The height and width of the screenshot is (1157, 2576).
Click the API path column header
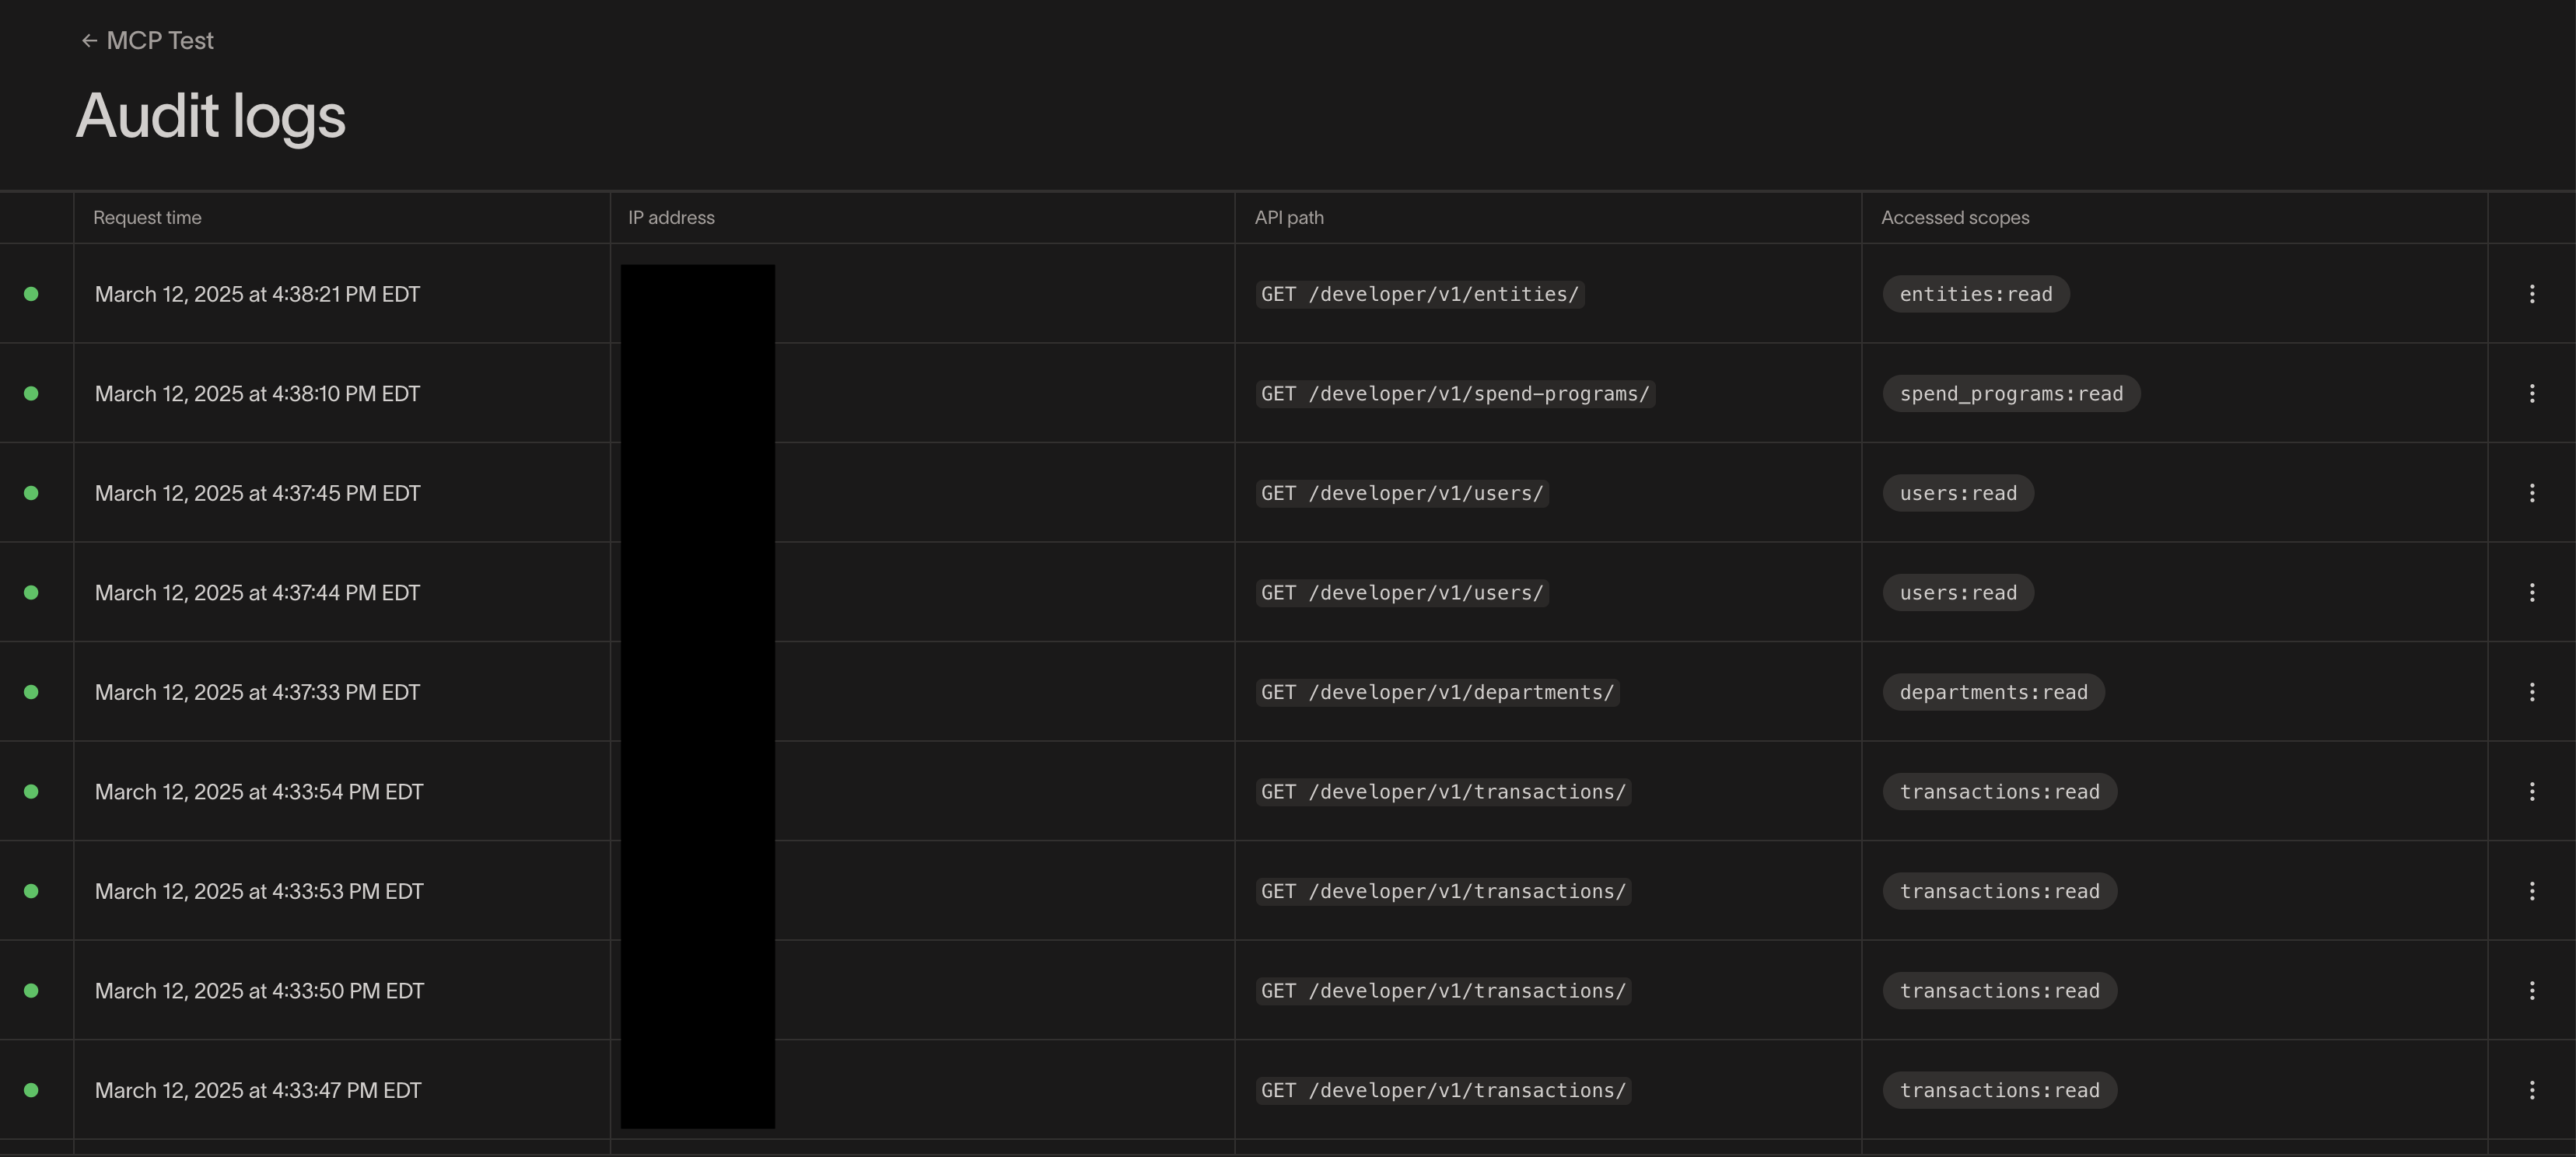1288,218
